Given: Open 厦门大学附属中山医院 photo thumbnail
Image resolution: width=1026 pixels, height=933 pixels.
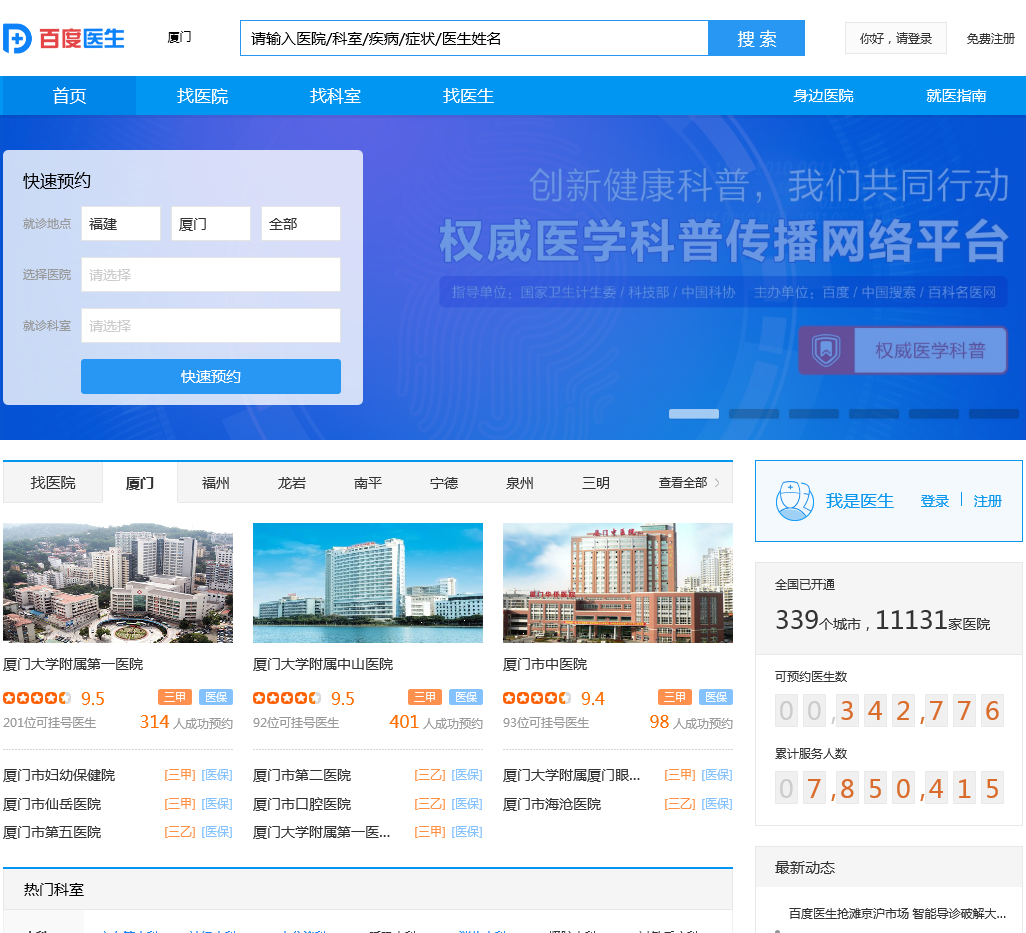Looking at the screenshot, I should (x=368, y=582).
